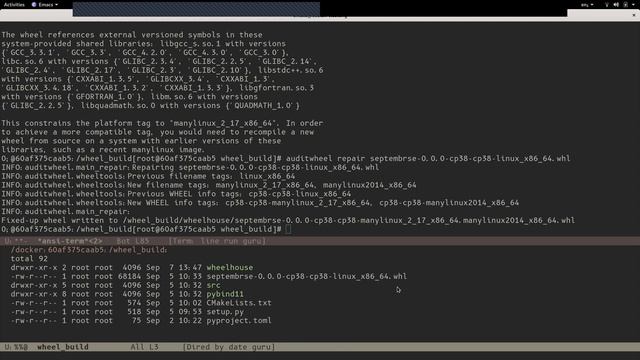
Task: Open CMakeLists.txt in Dired listing
Action: tap(239, 303)
